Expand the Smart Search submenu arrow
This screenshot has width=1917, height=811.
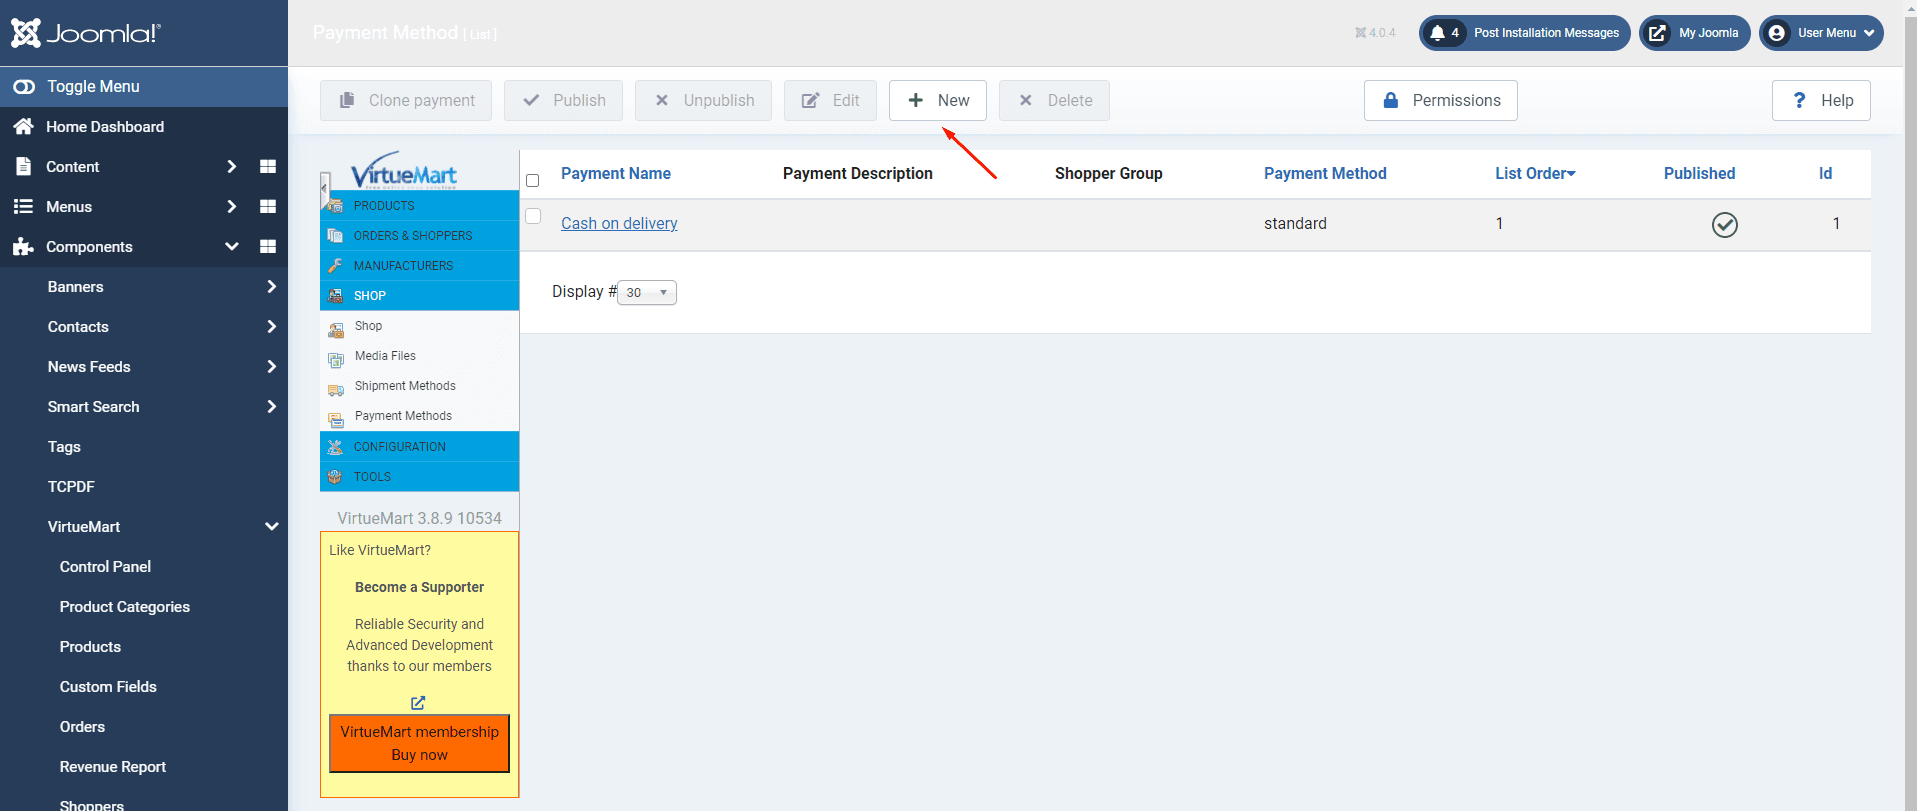click(x=271, y=407)
